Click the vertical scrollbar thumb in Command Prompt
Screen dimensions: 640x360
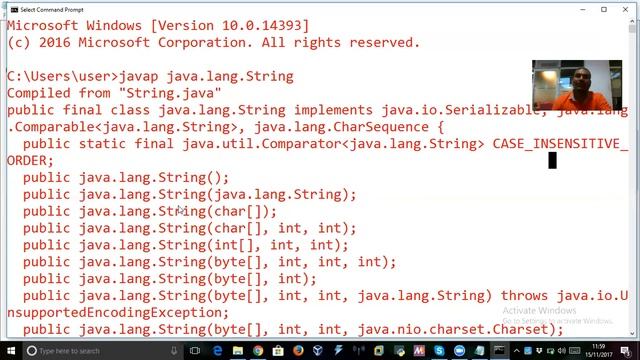pos(633,29)
